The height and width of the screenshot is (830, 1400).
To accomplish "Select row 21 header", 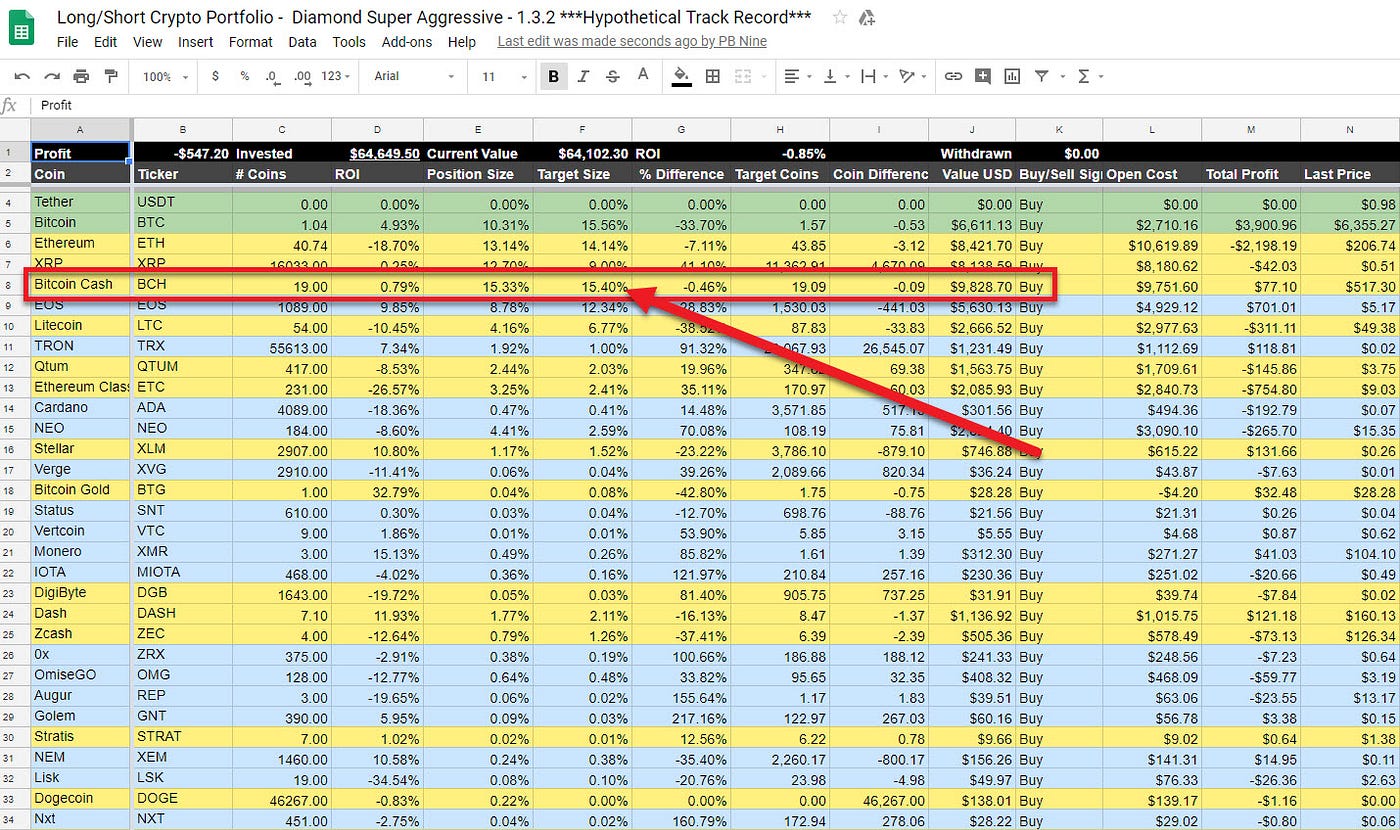I will click(15, 551).
